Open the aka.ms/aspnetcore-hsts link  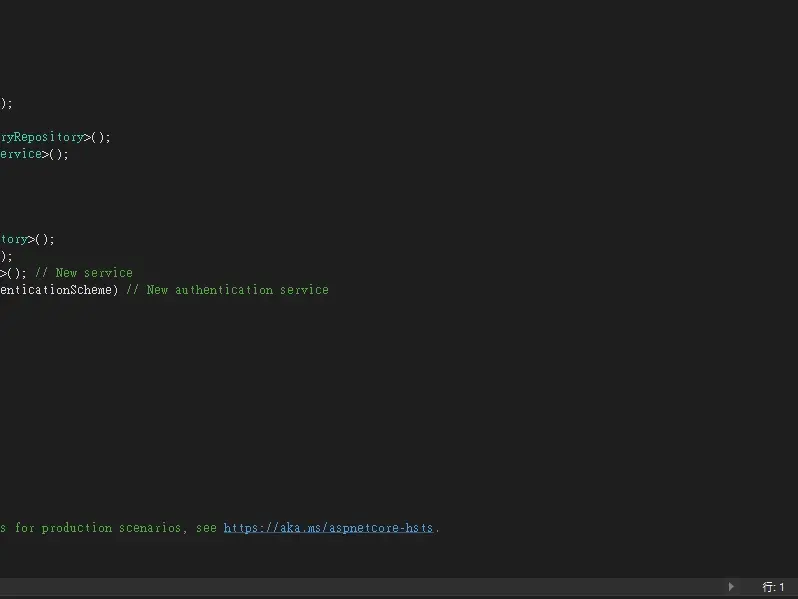tap(328, 528)
